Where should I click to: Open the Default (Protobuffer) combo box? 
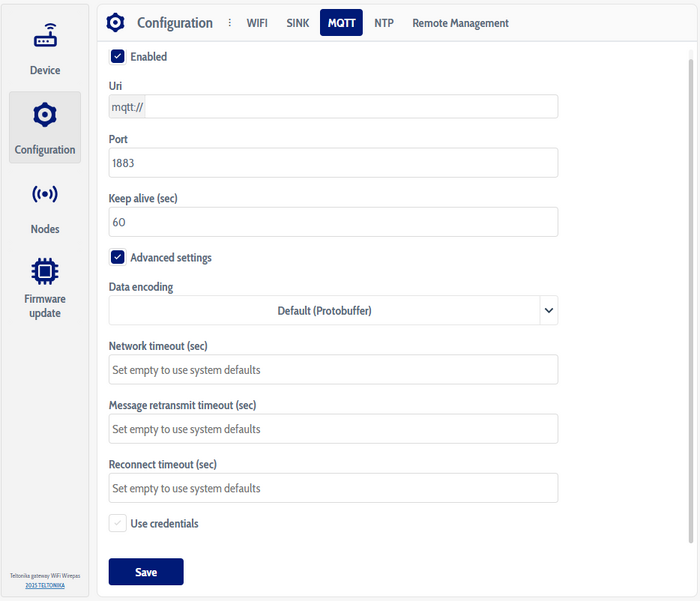click(324, 311)
